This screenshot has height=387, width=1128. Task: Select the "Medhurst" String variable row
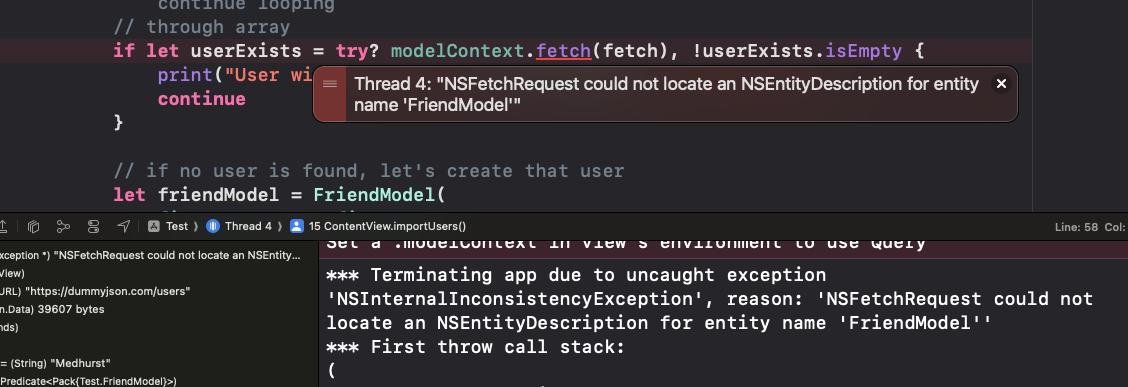pyautogui.click(x=158, y=363)
